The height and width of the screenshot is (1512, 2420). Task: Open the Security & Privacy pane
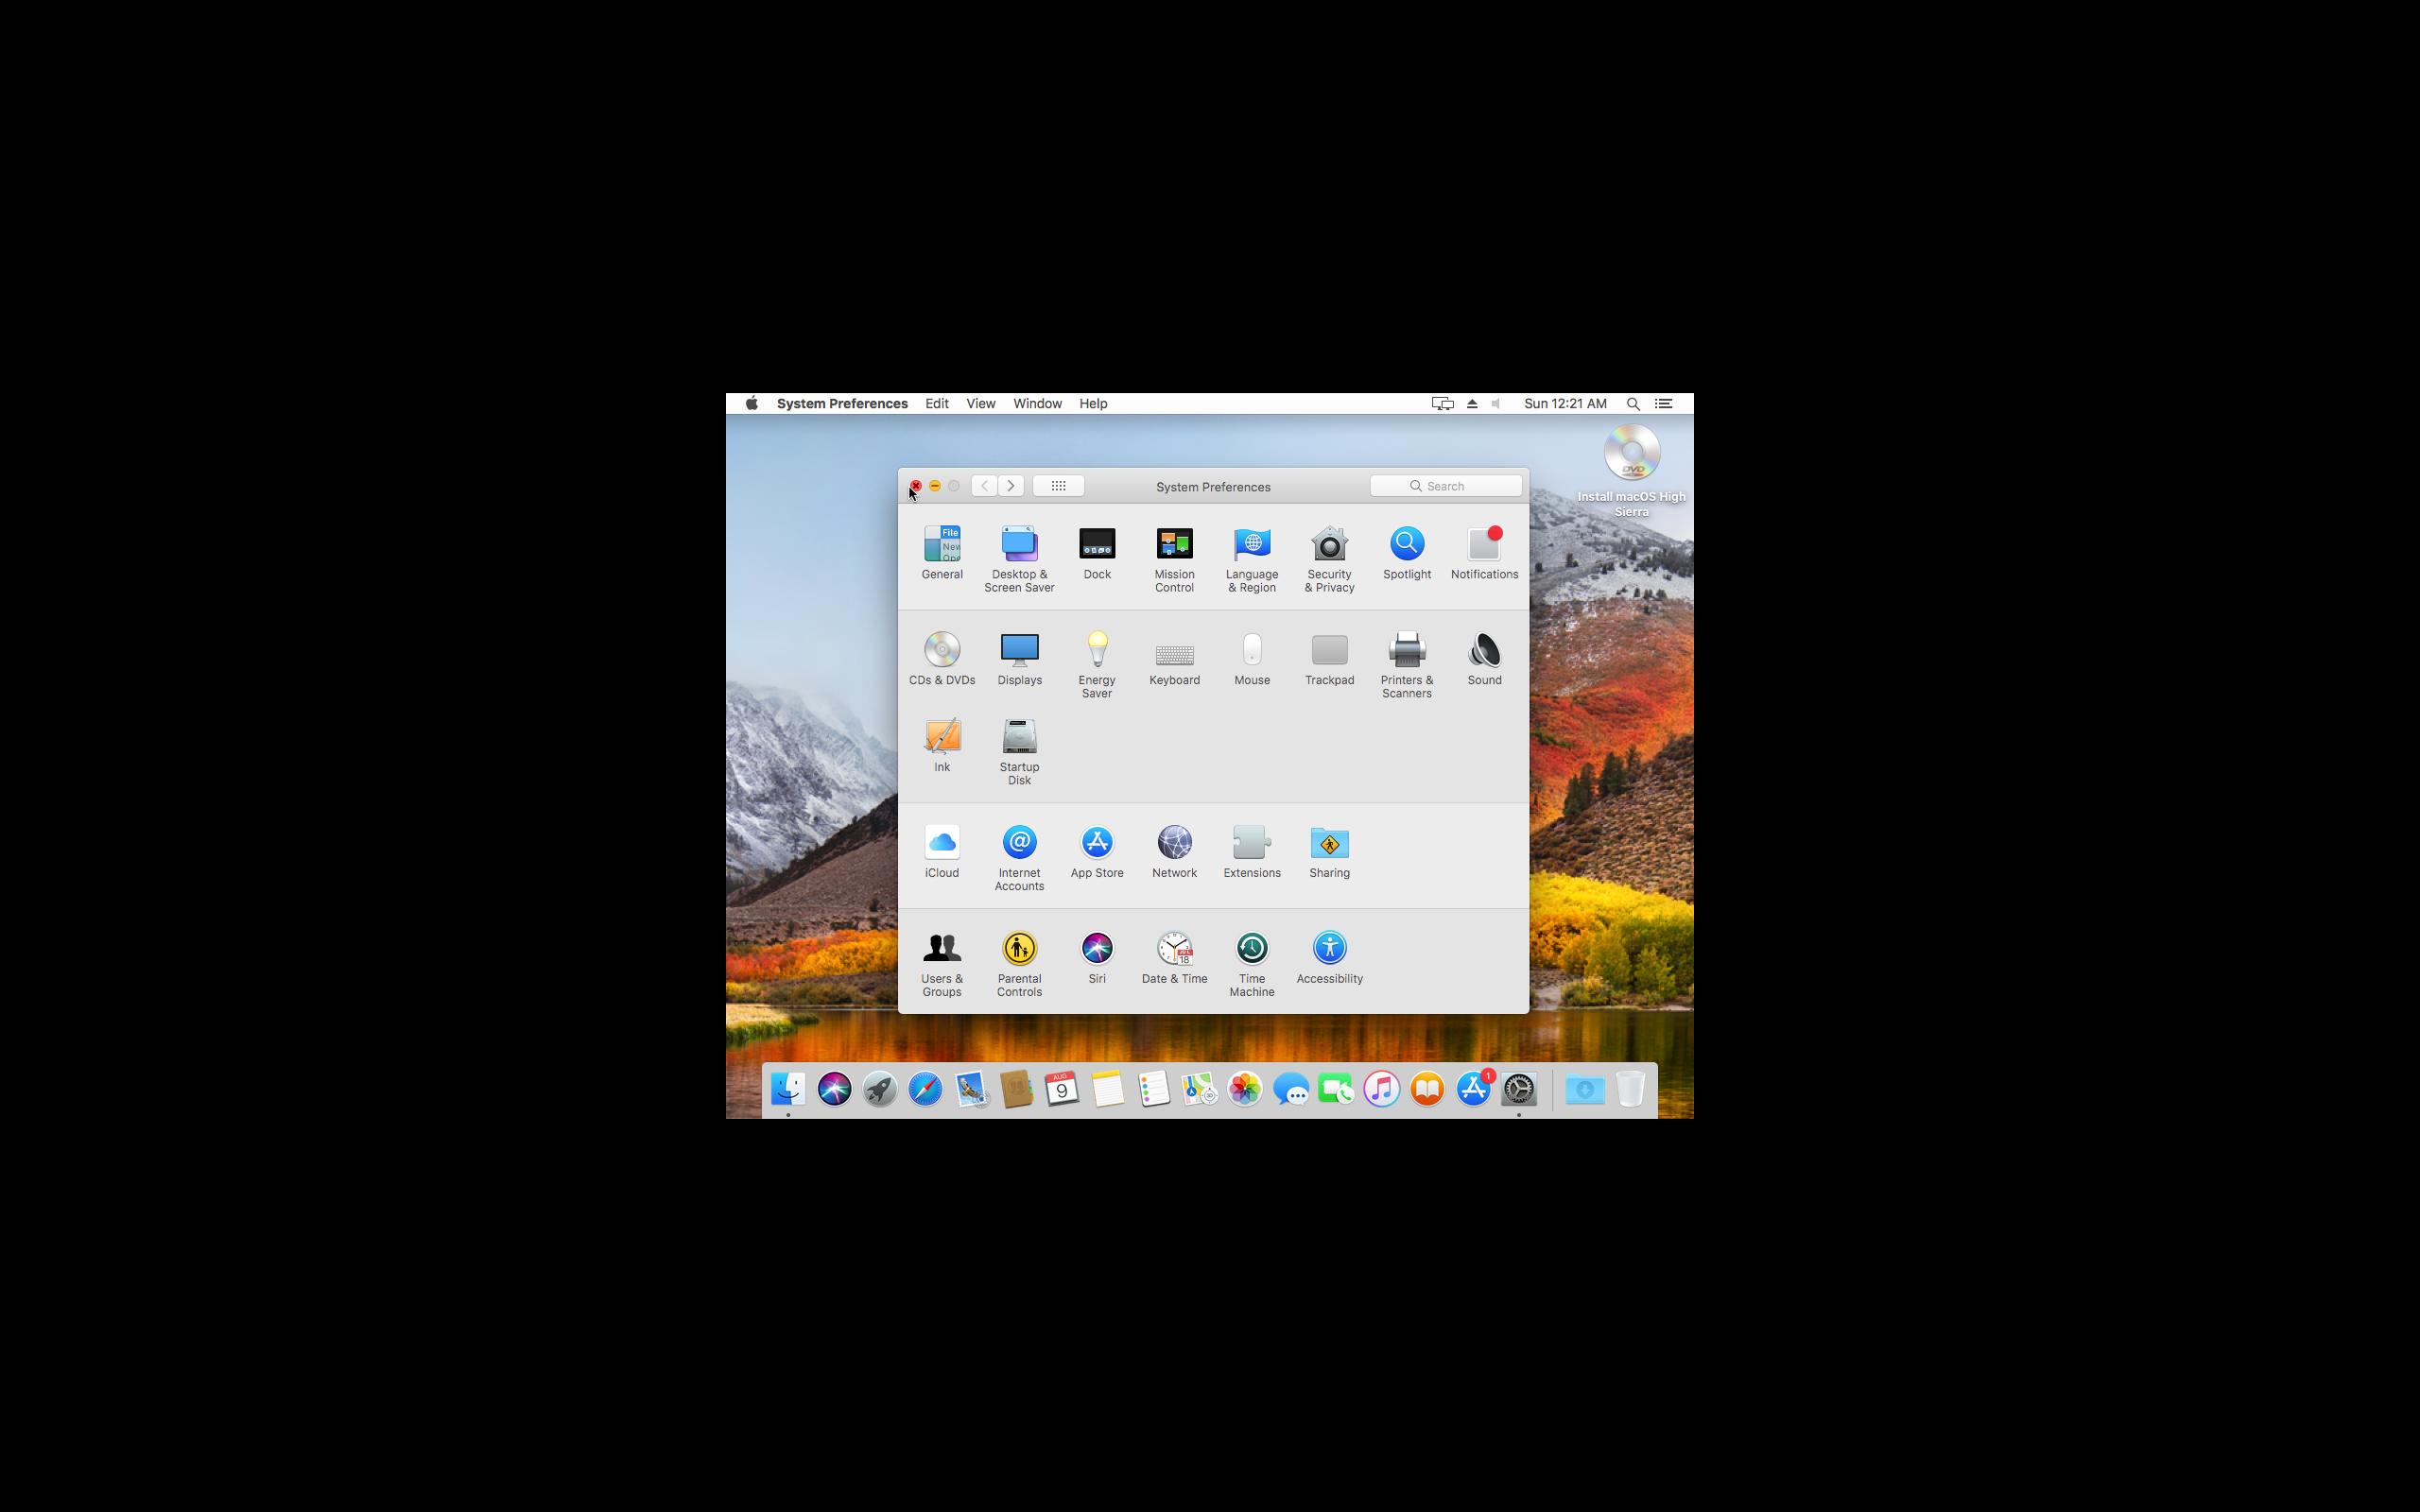1329,545
